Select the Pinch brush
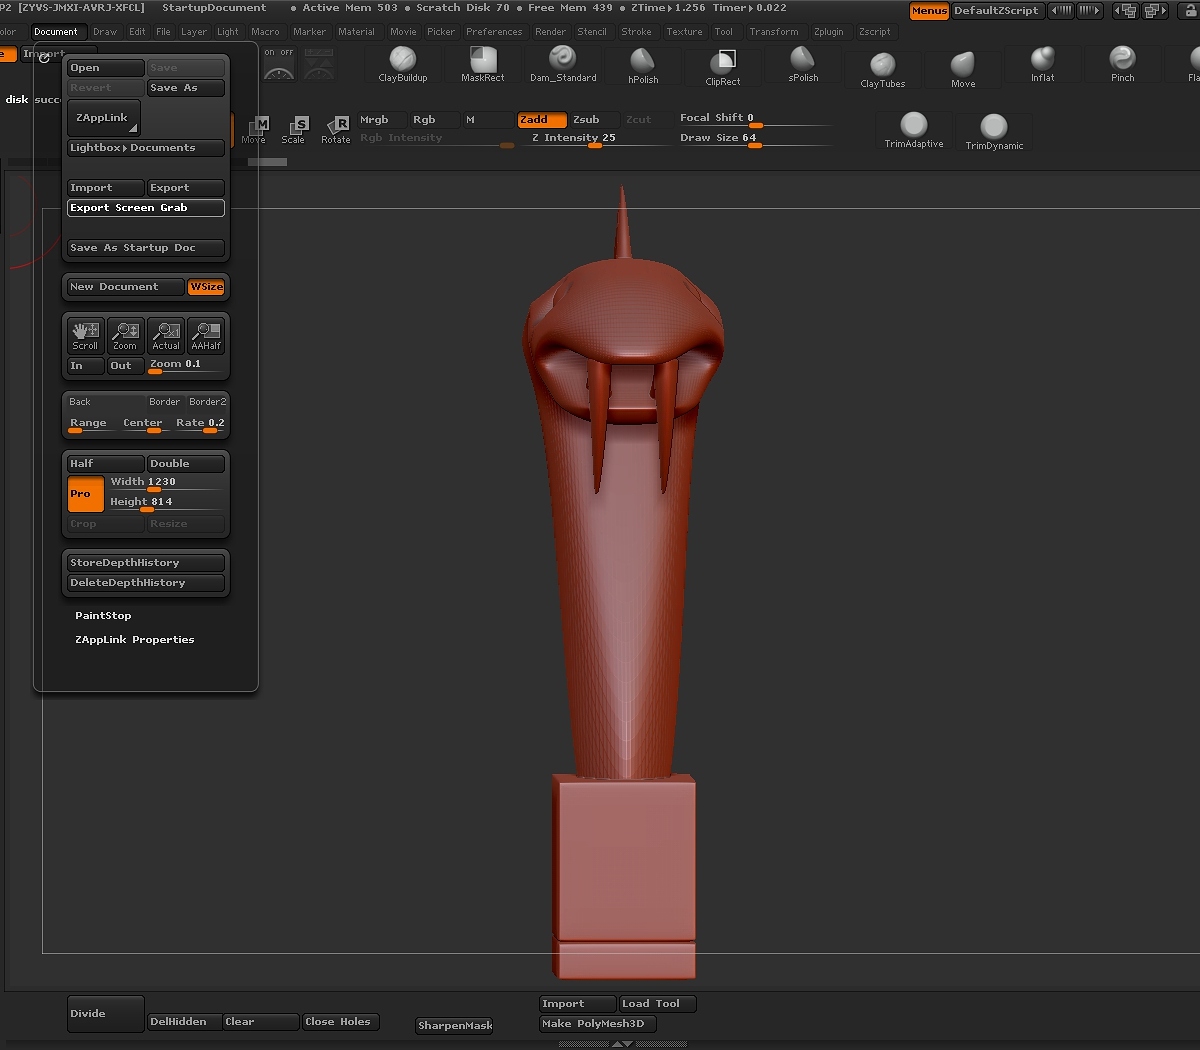 point(1123,64)
